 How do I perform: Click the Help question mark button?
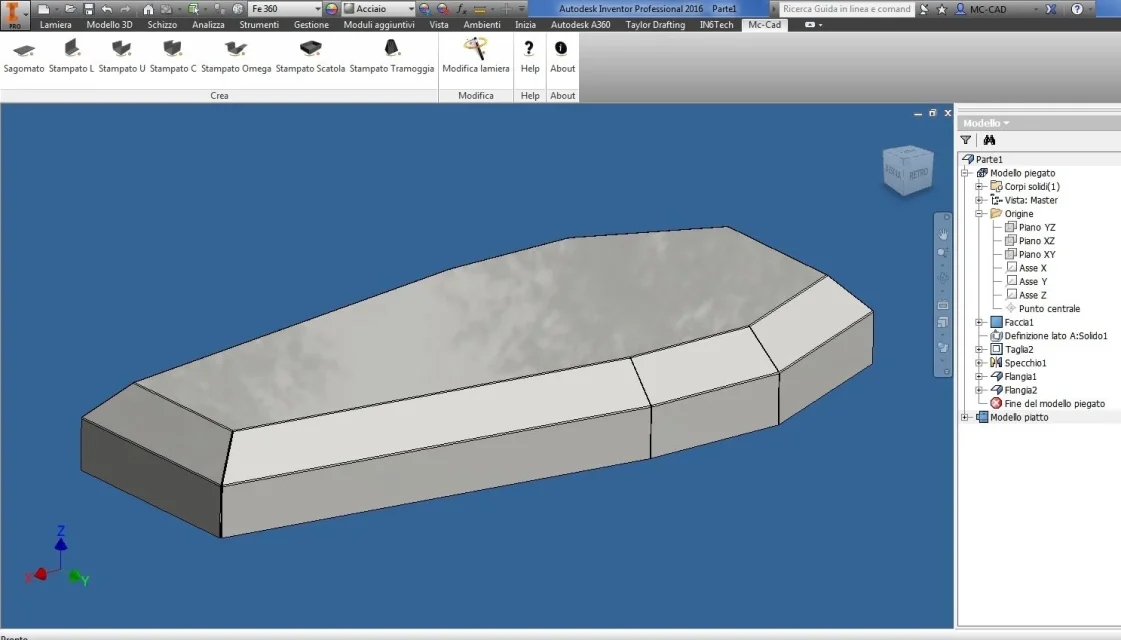530,56
